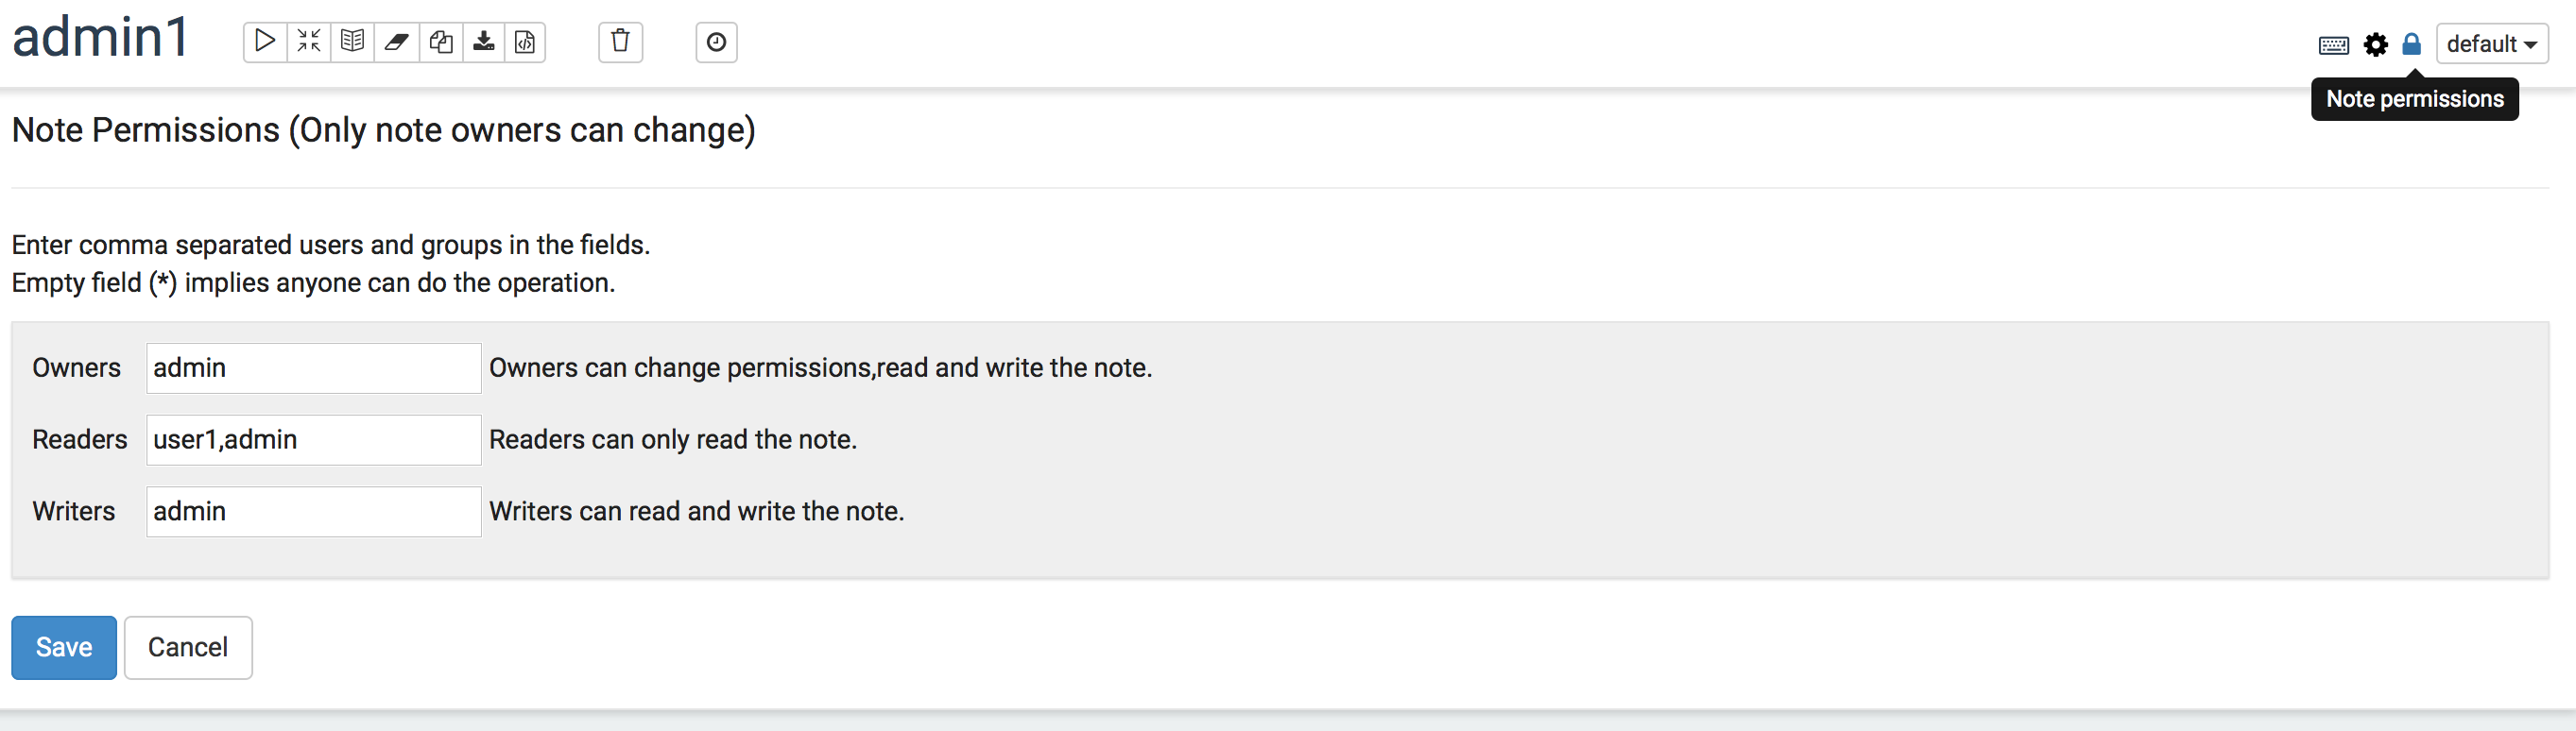Save the note permissions

pos(63,647)
